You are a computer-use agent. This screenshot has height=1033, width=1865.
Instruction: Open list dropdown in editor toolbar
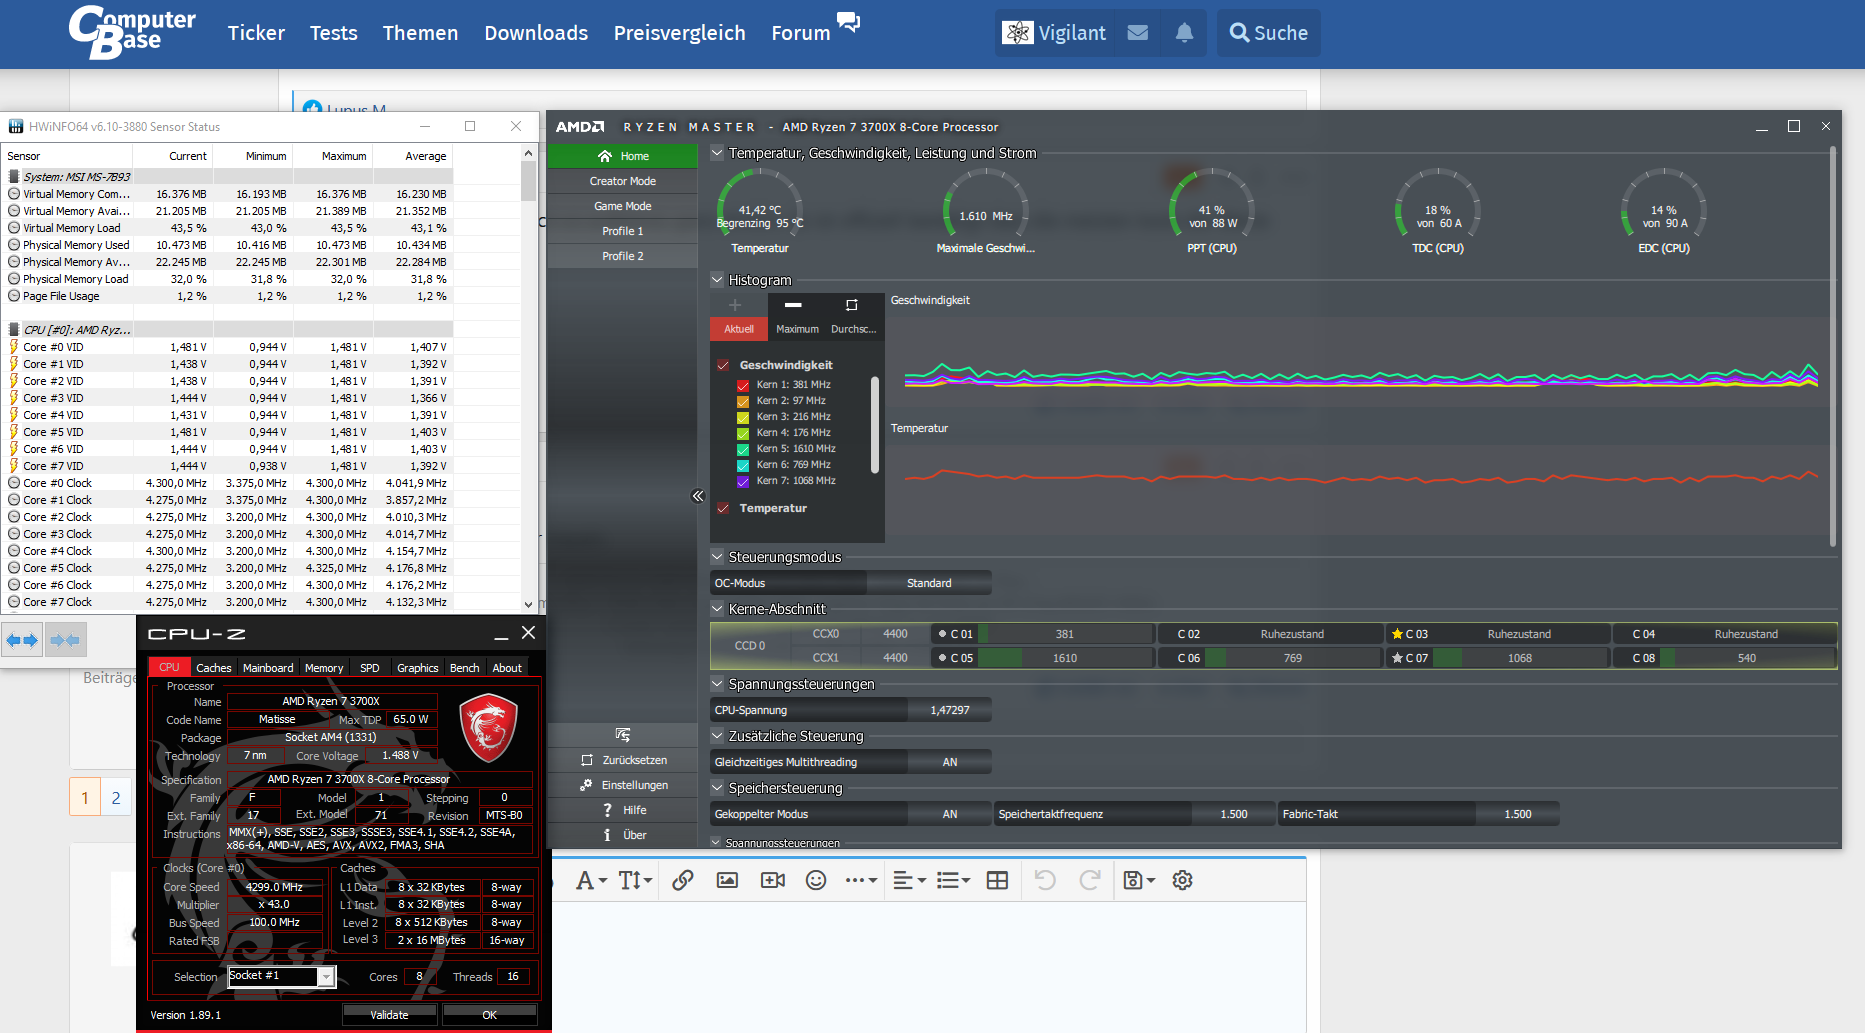pyautogui.click(x=953, y=880)
